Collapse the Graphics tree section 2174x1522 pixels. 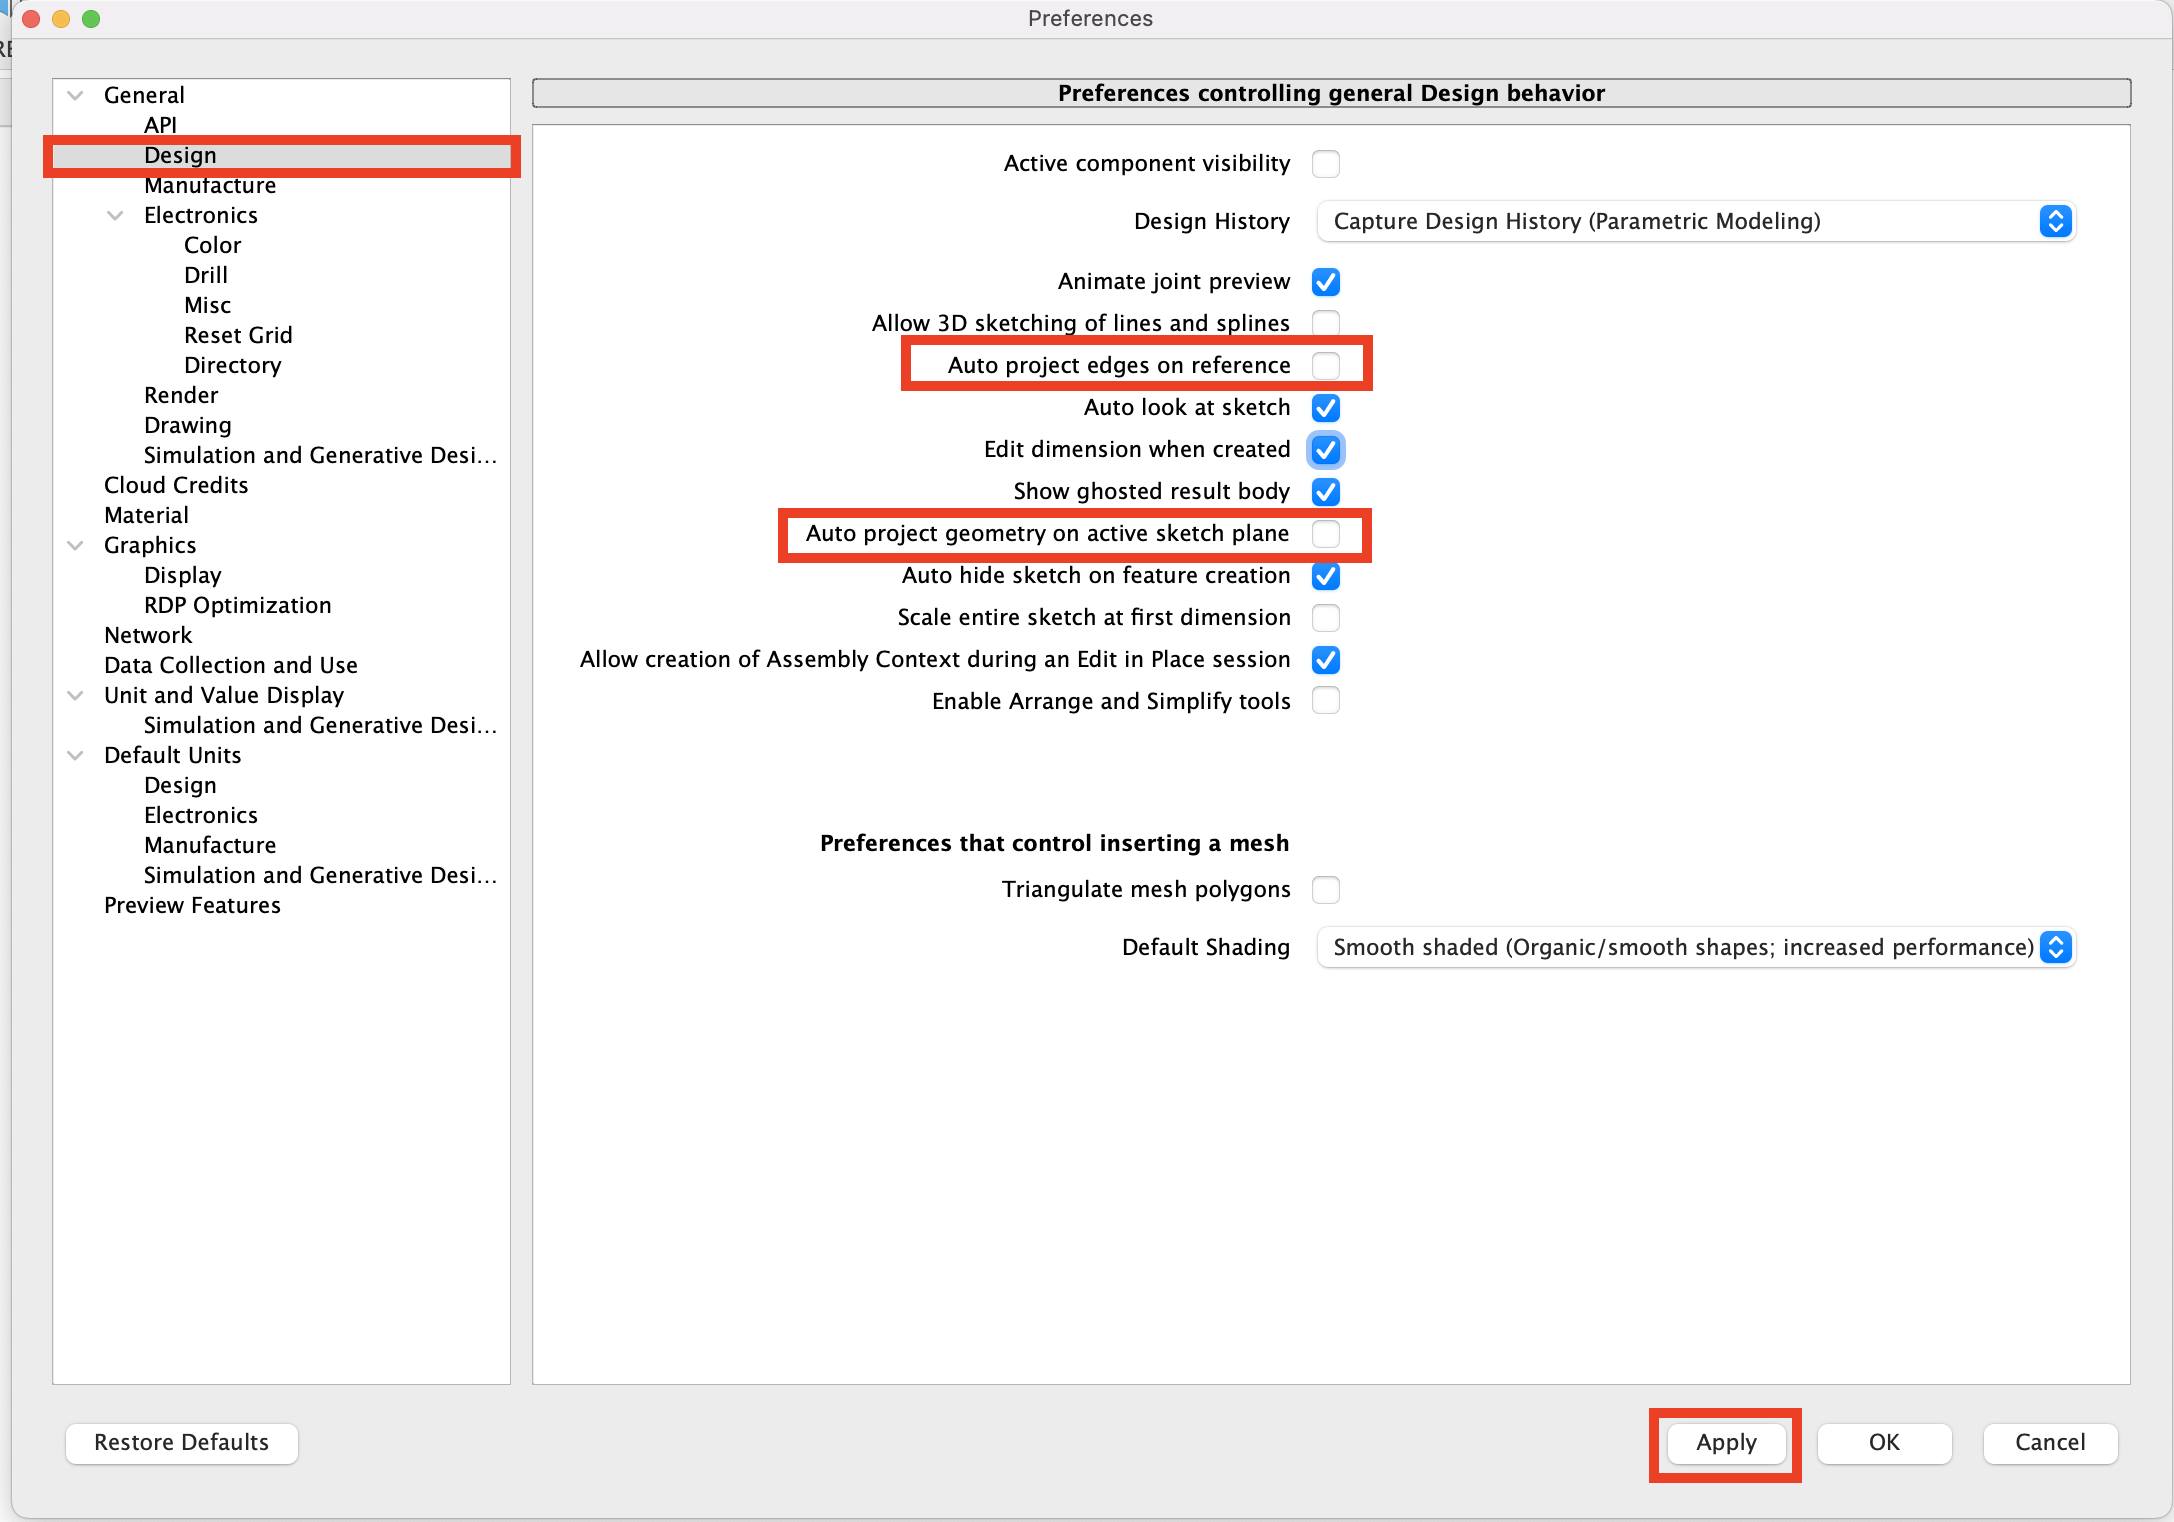tap(75, 546)
